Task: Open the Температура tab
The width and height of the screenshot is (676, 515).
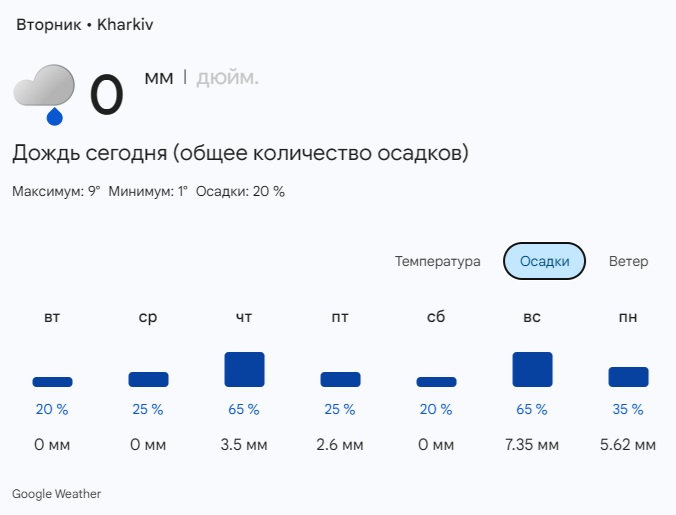Action: point(437,261)
